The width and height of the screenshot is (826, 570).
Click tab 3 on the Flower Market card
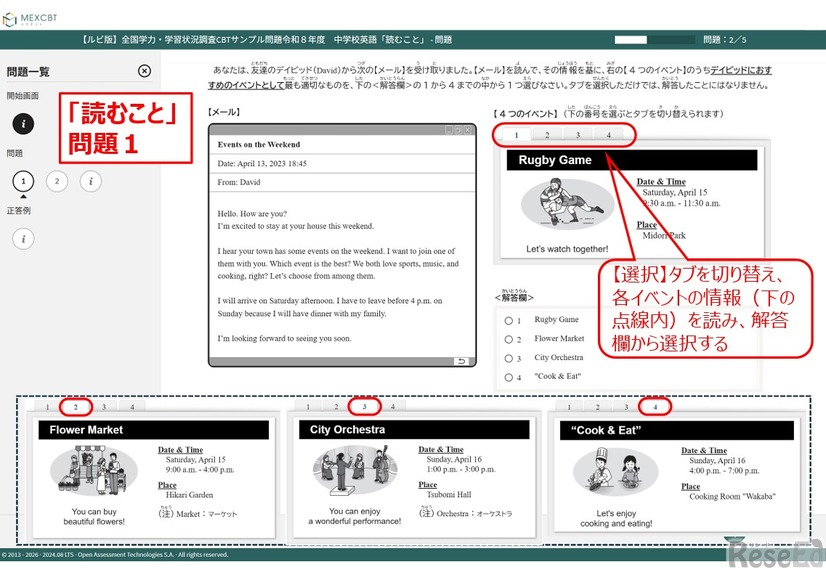click(103, 407)
